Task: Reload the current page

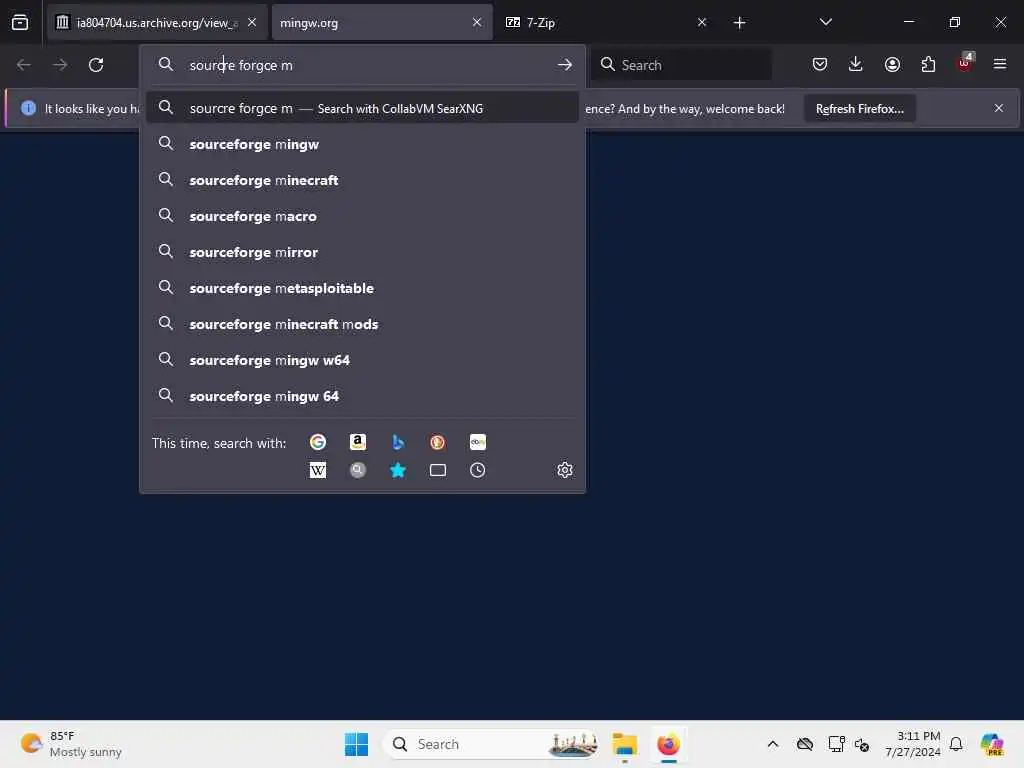Action: [x=96, y=65]
